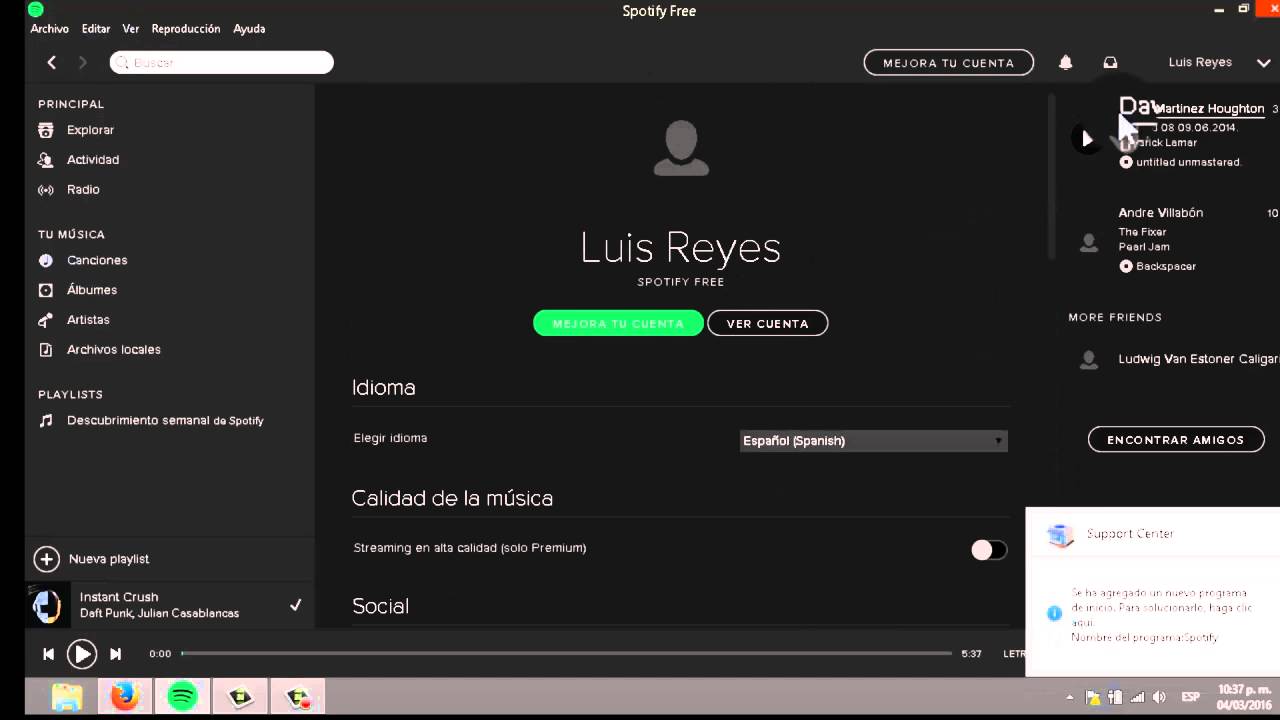Click the Radio sidebar icon
This screenshot has width=1280, height=720.
[45, 190]
